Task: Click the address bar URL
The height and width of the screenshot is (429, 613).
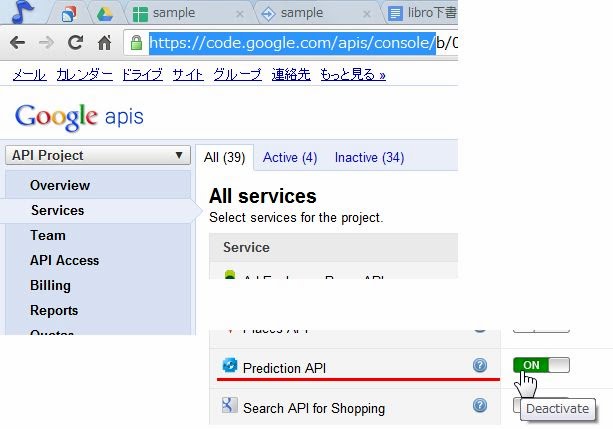Action: click(290, 44)
